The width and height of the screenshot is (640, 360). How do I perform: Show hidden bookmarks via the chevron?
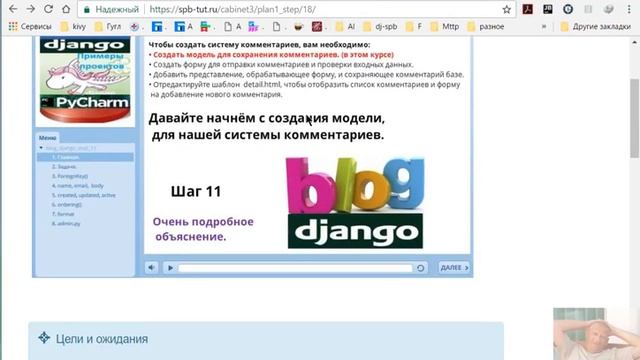coord(544,27)
